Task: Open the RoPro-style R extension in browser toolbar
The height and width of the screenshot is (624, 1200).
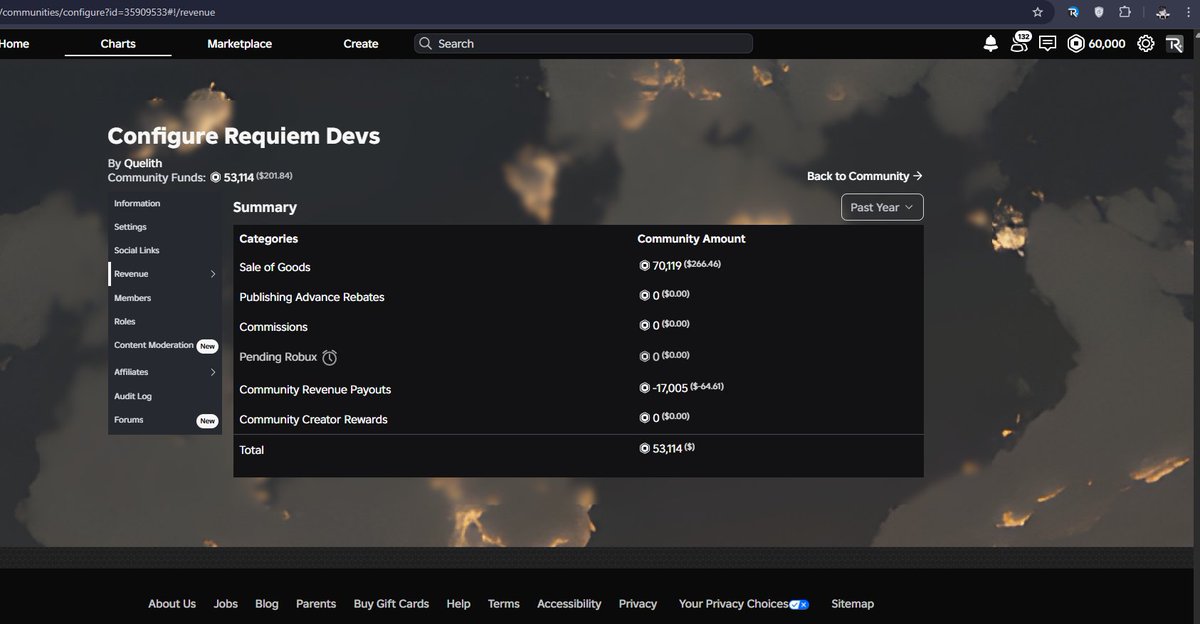Action: 1073,12
